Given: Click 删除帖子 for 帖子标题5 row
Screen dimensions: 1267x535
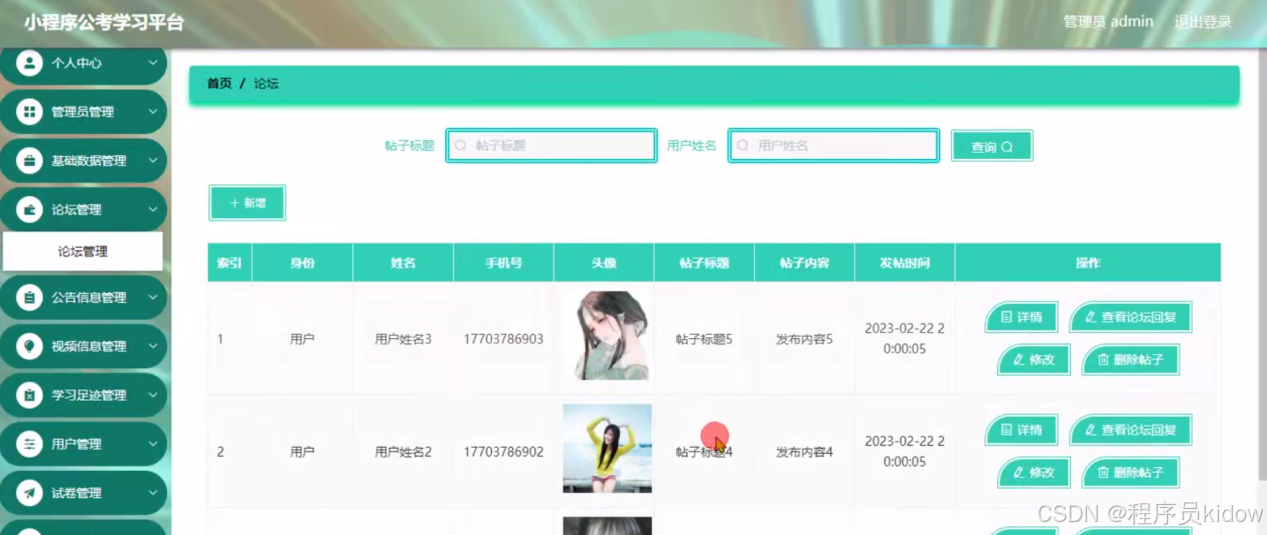Looking at the screenshot, I should click(x=1130, y=360).
